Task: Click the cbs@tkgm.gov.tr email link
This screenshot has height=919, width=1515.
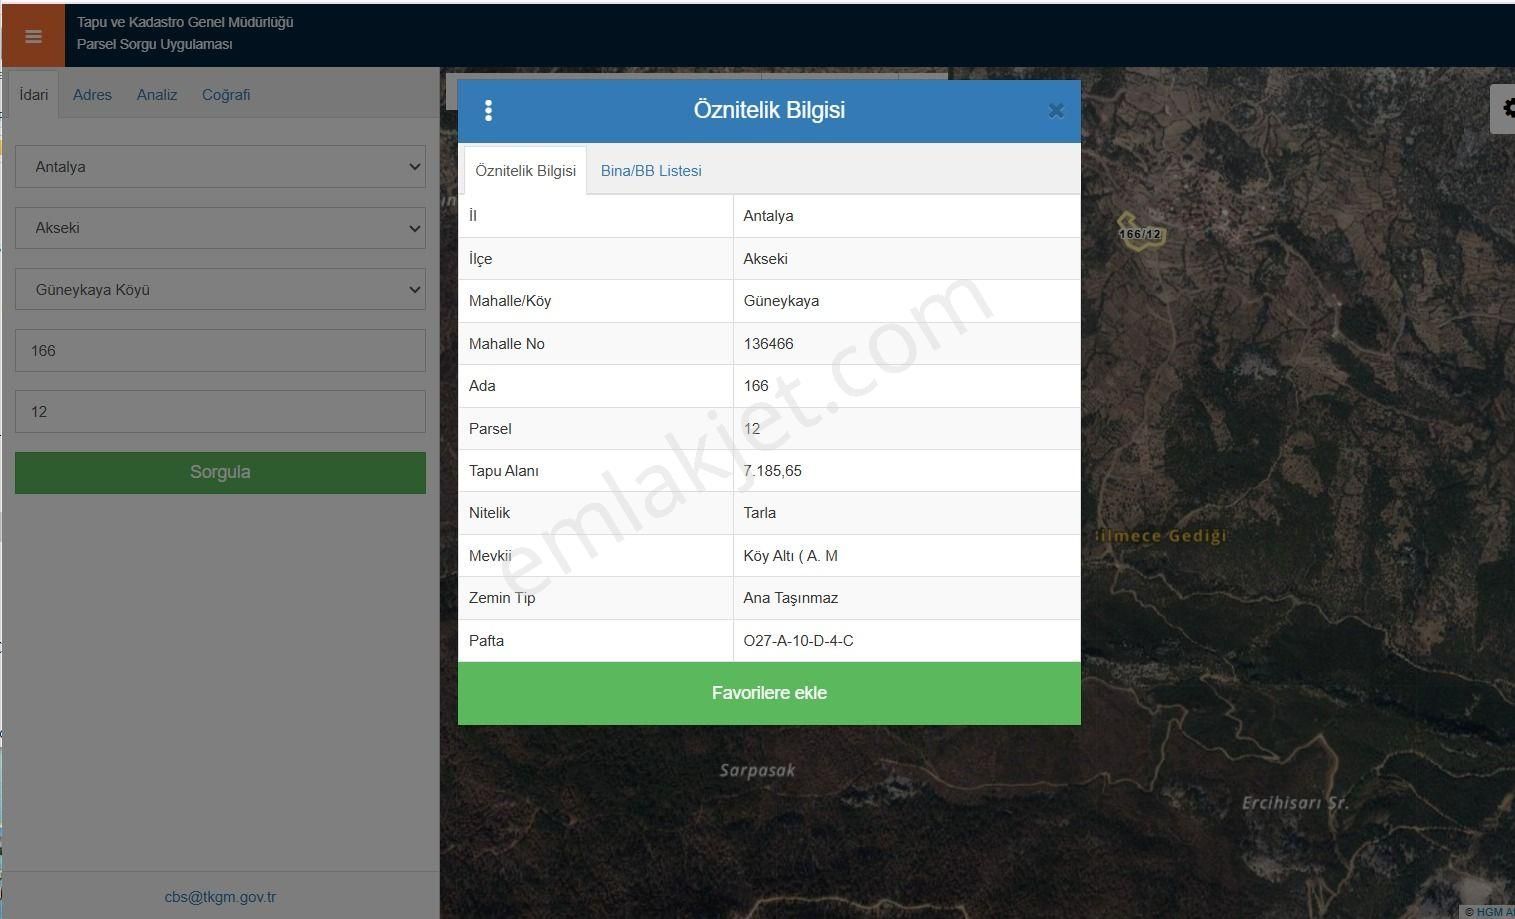Action: pyautogui.click(x=220, y=897)
